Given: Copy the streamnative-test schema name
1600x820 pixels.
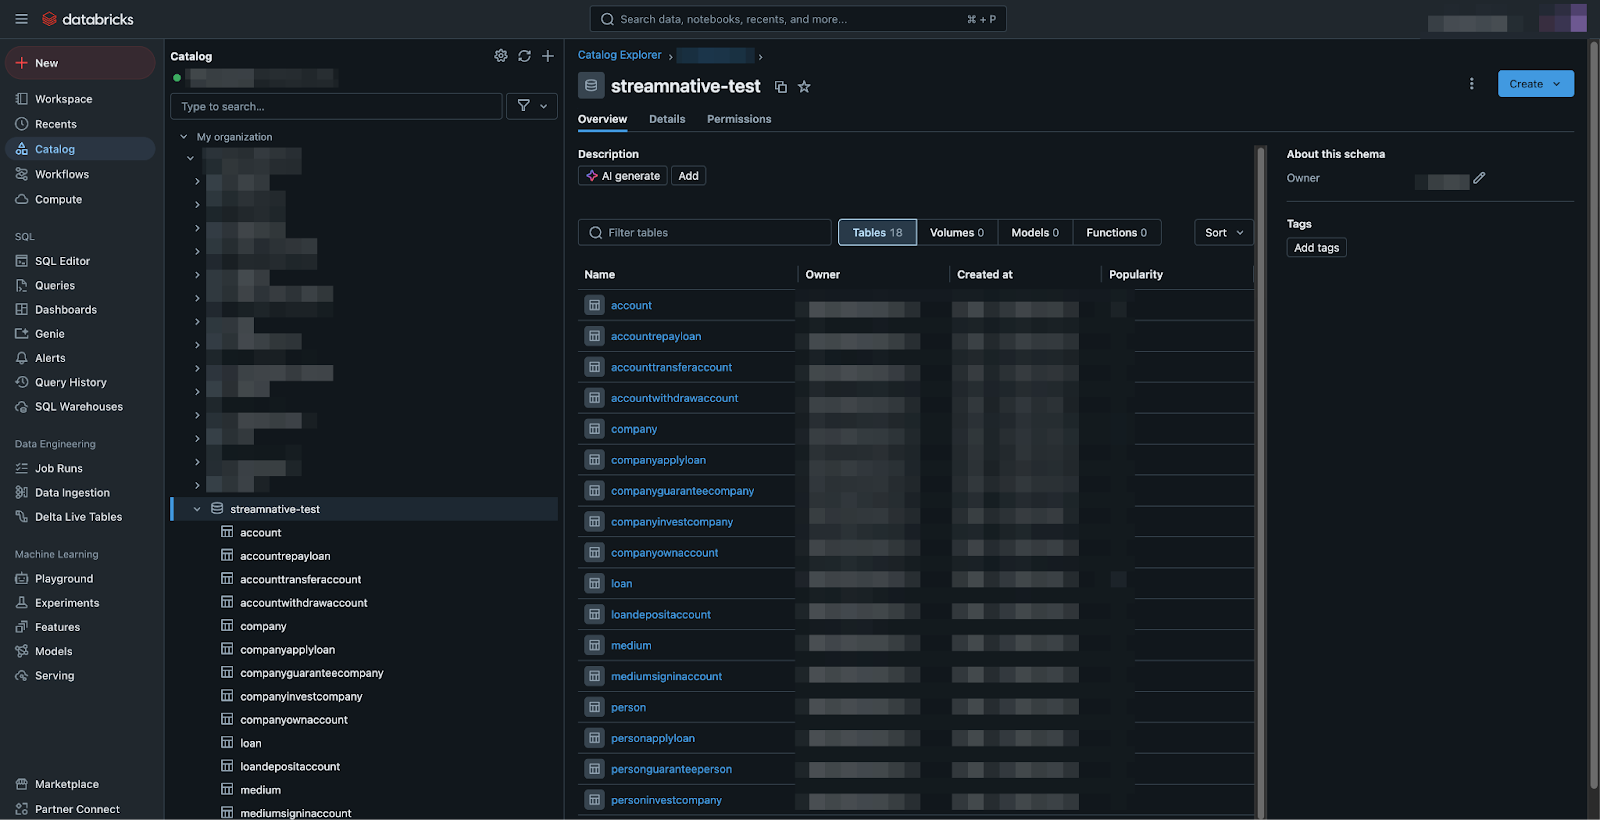Looking at the screenshot, I should (x=781, y=87).
